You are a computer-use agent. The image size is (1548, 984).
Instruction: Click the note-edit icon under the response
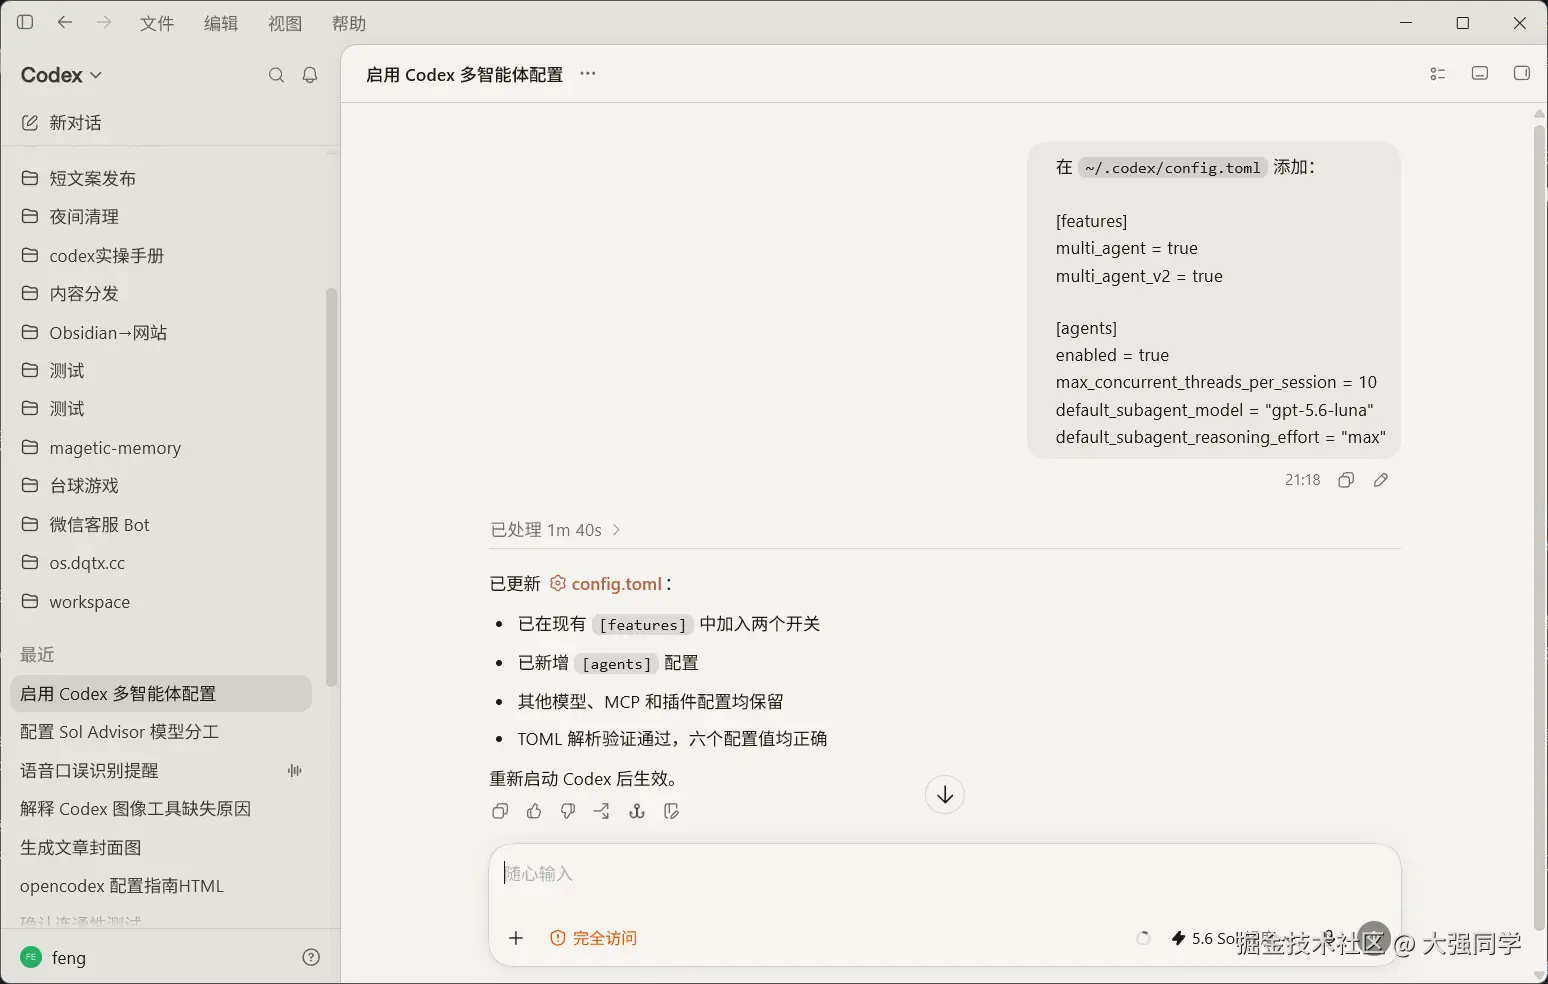point(671,811)
